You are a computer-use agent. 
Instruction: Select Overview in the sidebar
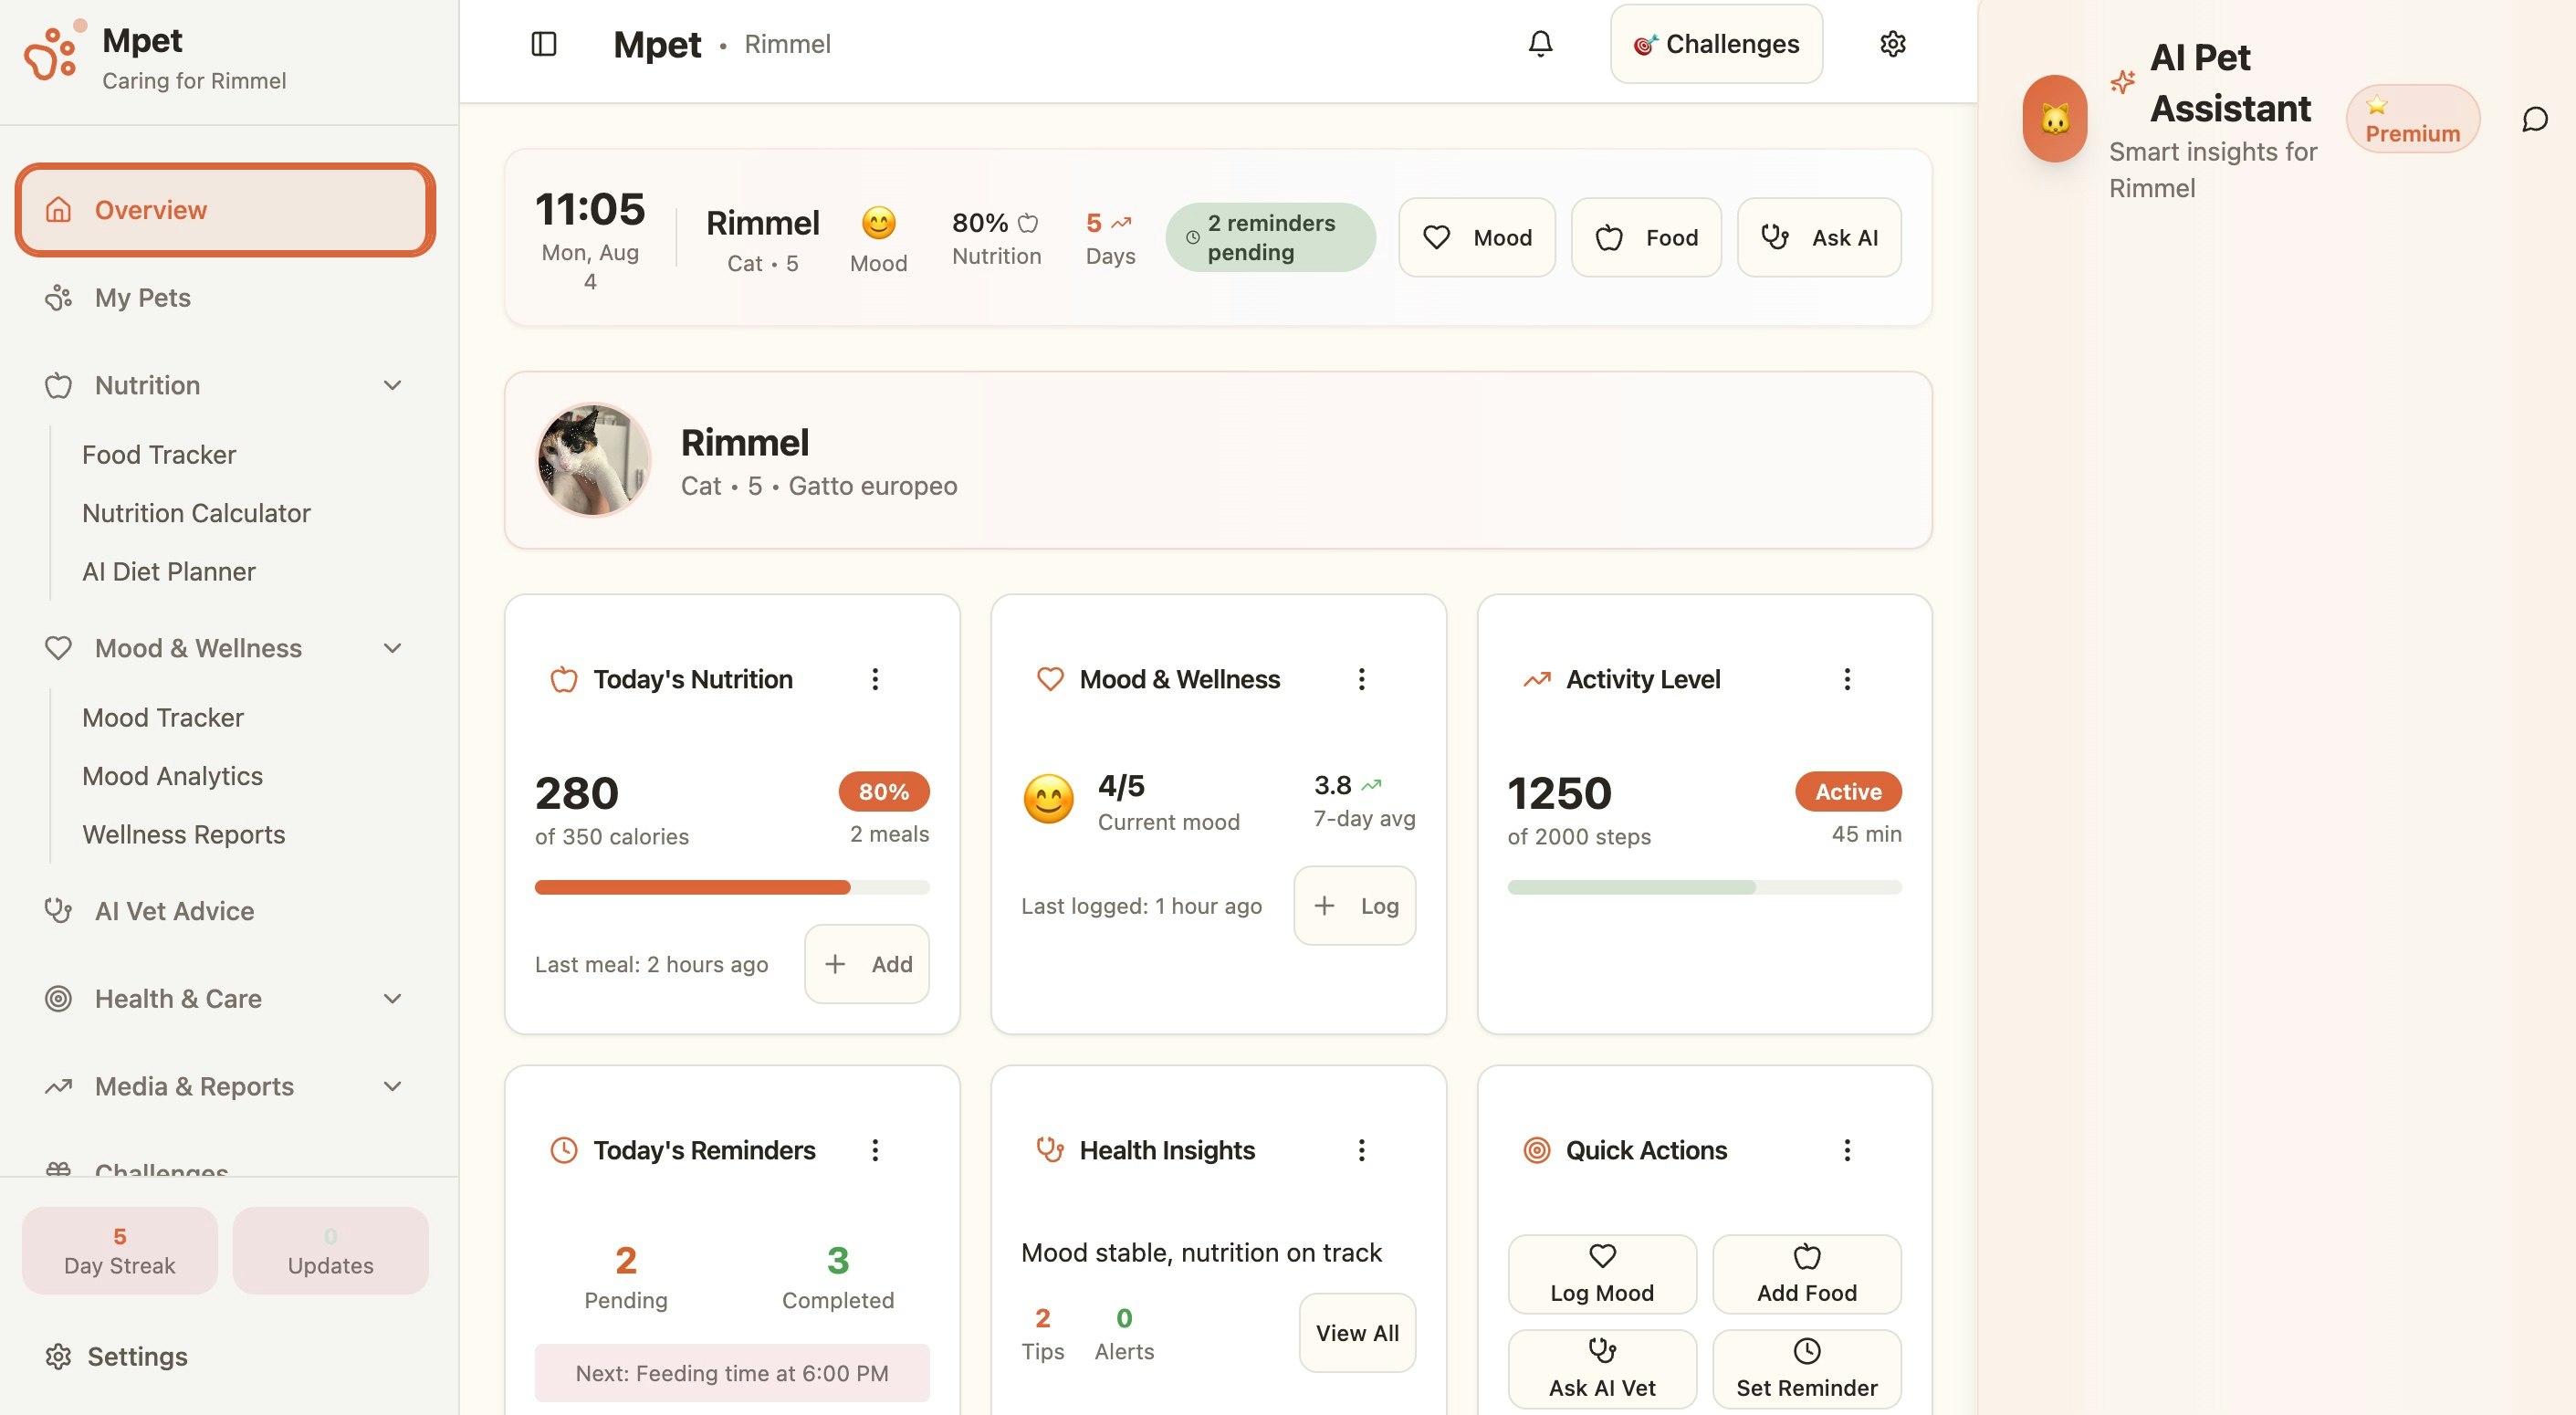coord(225,210)
